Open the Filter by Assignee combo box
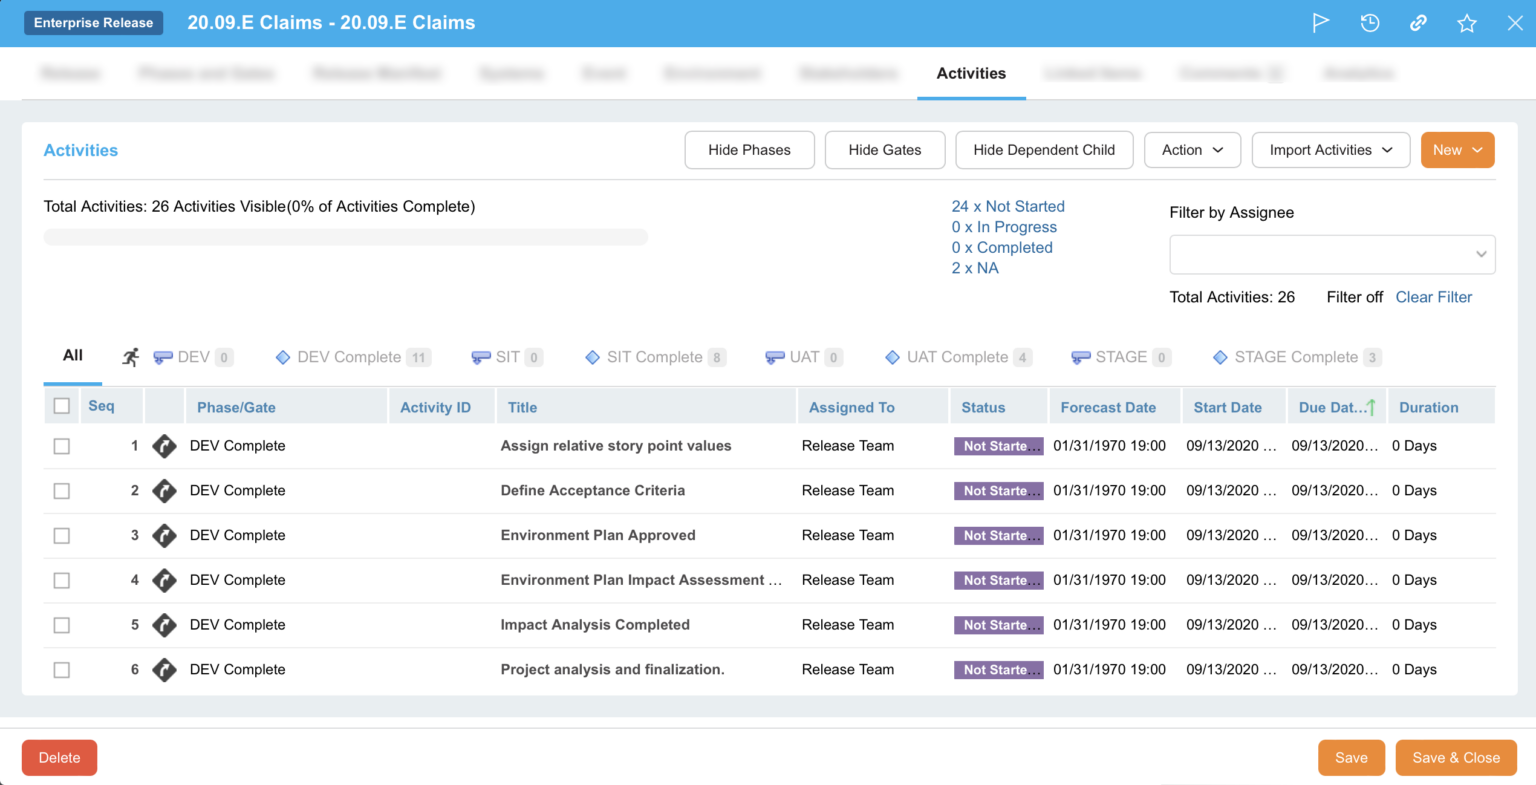Screen dimensions: 1536x785 click(x=1331, y=254)
